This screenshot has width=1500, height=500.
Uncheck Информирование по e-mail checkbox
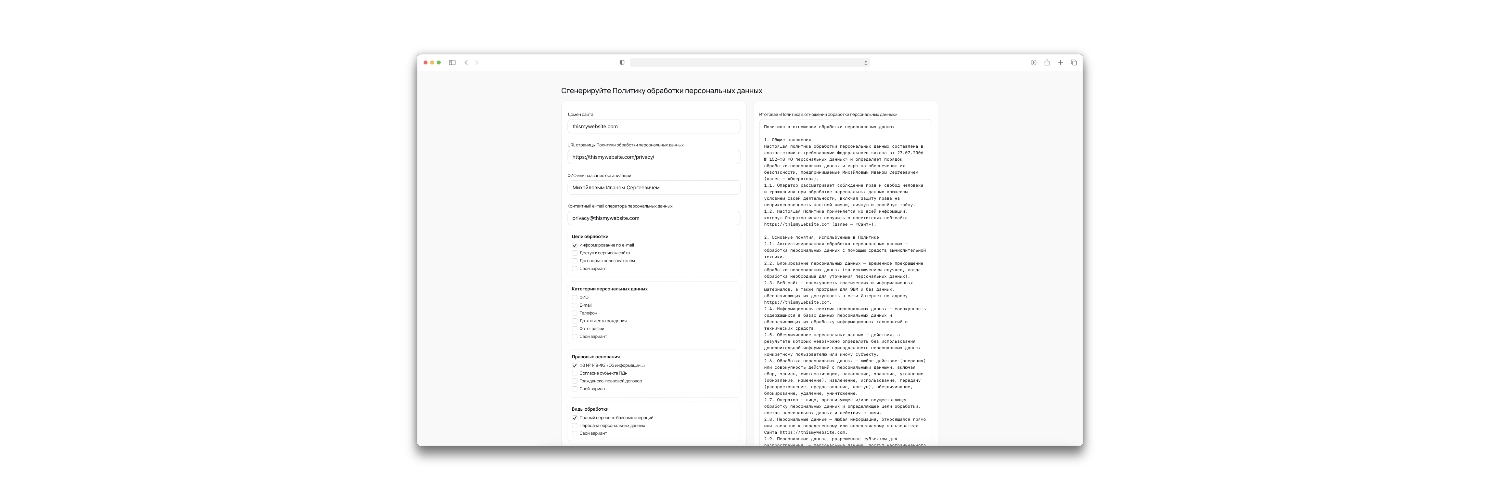click(x=575, y=245)
